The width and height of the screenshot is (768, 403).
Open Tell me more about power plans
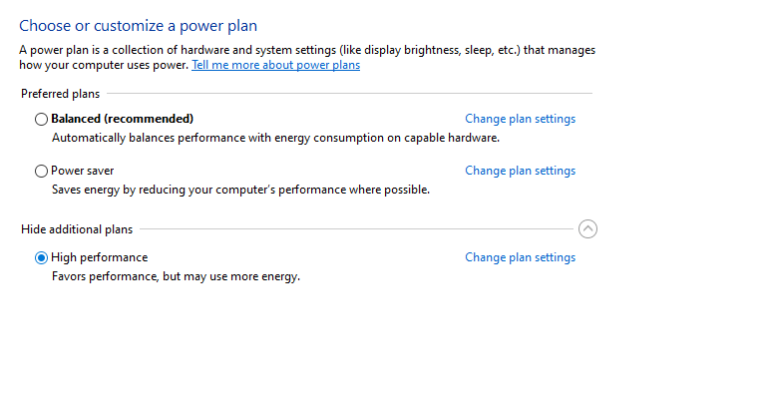[x=276, y=65]
